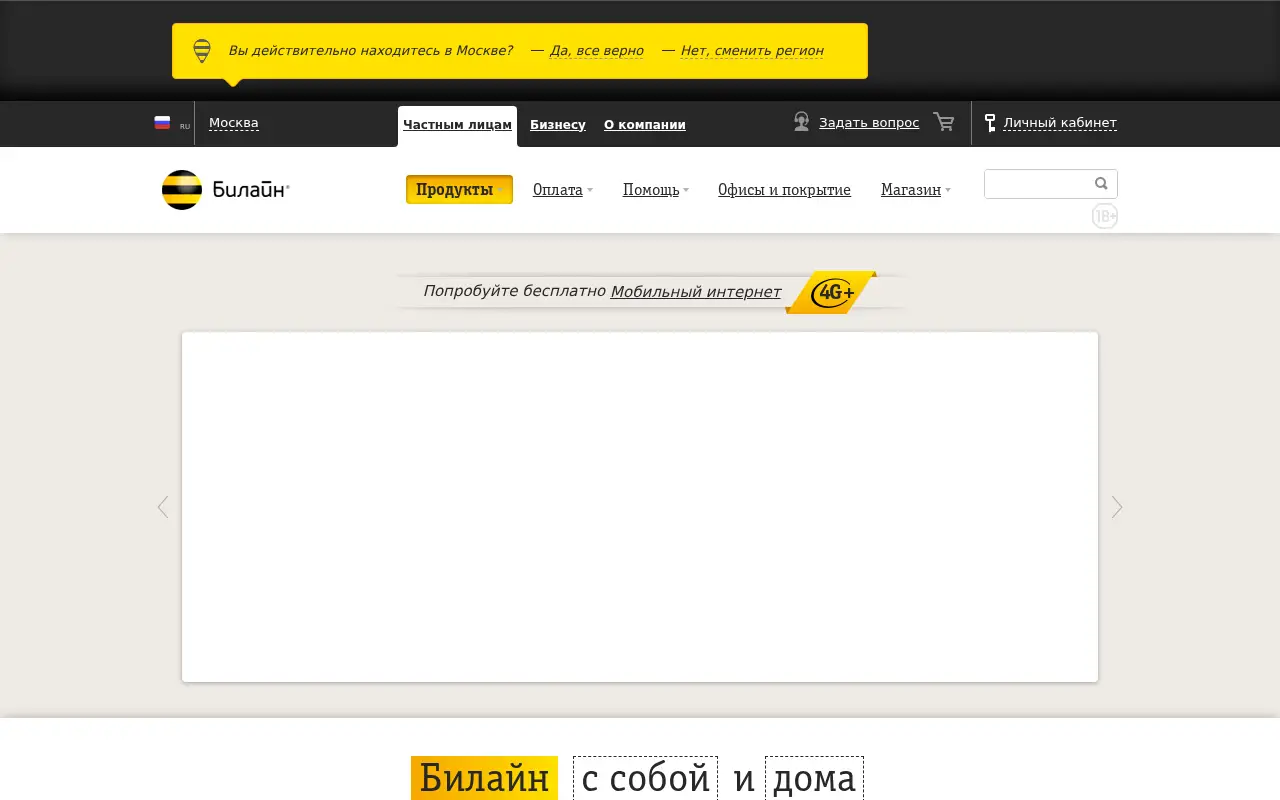
Task: Open Личный кабинет link
Action: 1060,123
